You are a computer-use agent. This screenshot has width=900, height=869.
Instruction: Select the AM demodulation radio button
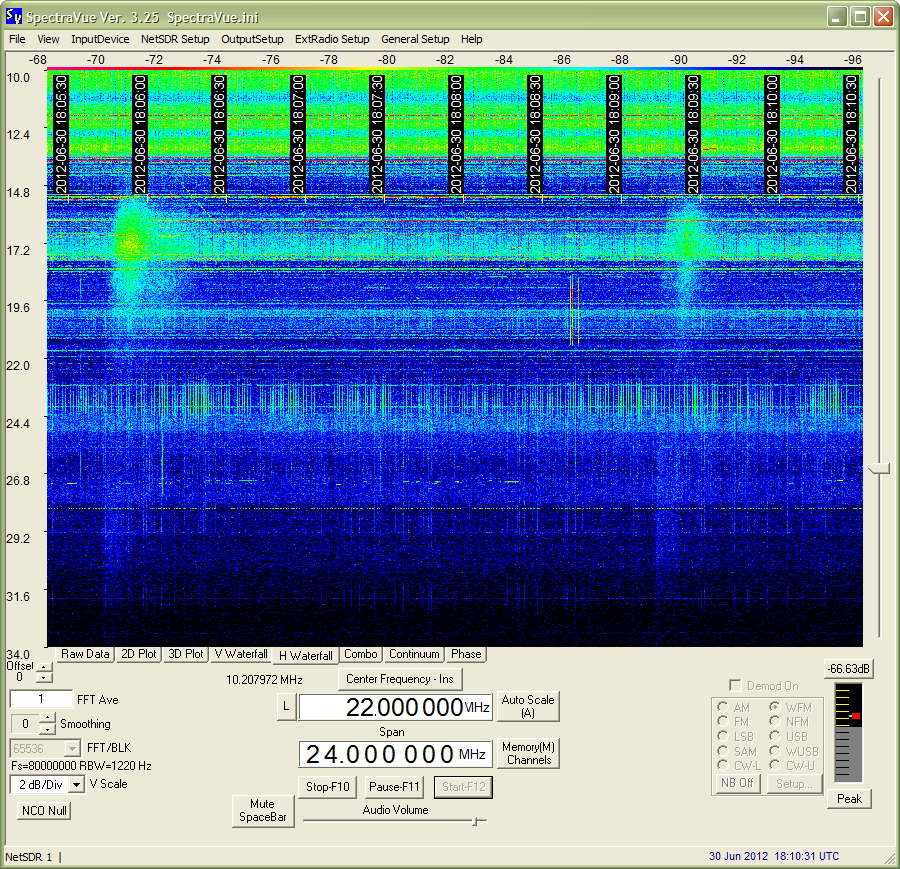point(723,707)
